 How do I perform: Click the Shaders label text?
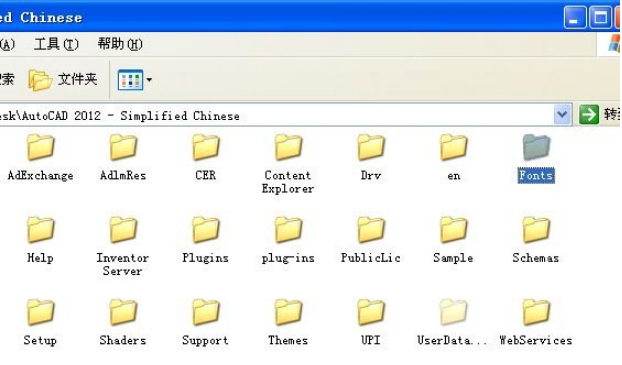point(123,340)
